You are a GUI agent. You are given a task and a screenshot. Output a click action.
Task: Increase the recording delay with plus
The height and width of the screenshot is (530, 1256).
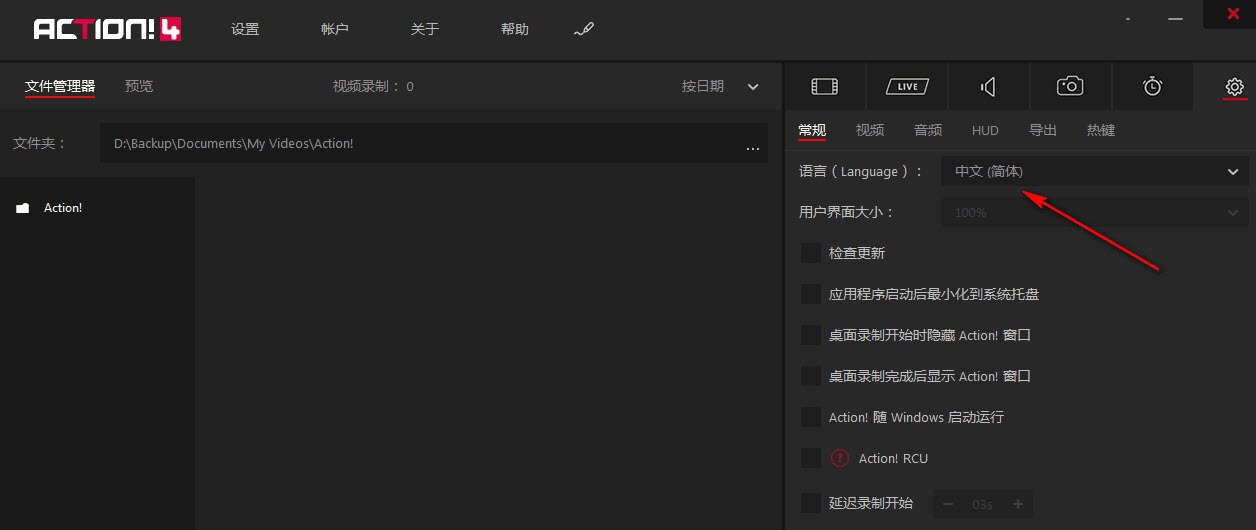coord(1017,504)
